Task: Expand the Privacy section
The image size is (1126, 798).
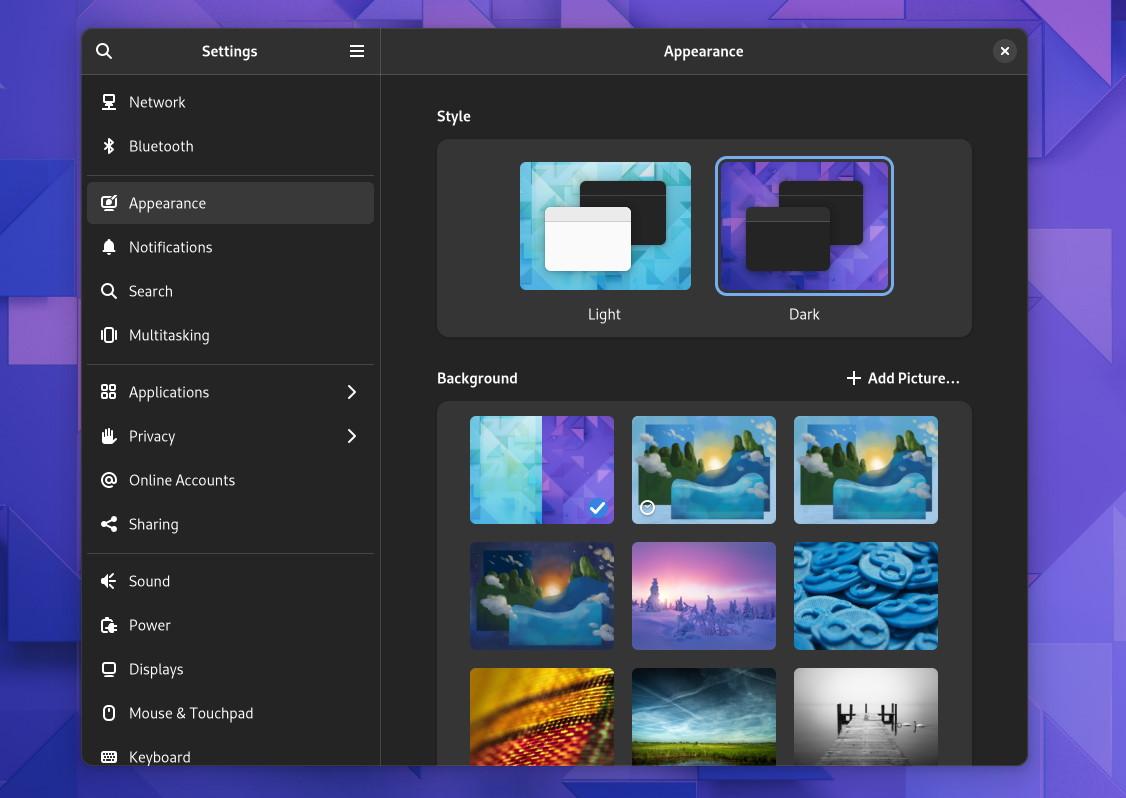Action: click(230, 436)
